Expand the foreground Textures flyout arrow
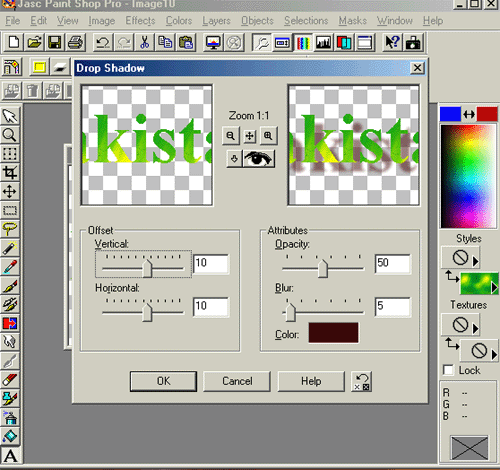This screenshot has width=500, height=470. click(x=476, y=329)
